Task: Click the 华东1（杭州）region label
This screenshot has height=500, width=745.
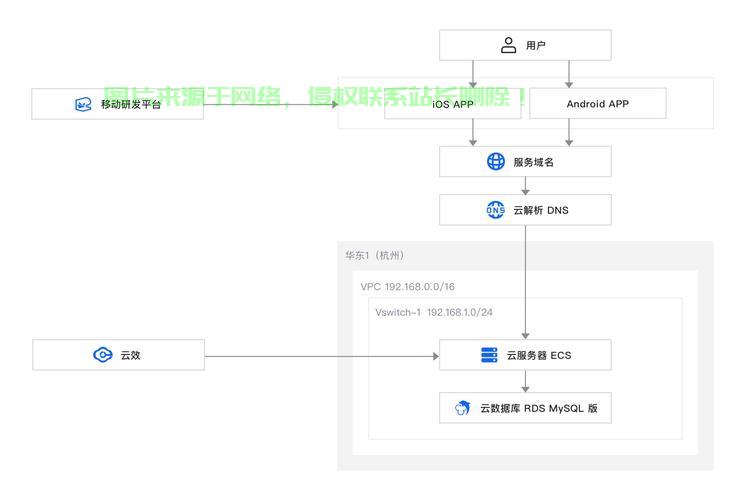Action: coord(375,256)
